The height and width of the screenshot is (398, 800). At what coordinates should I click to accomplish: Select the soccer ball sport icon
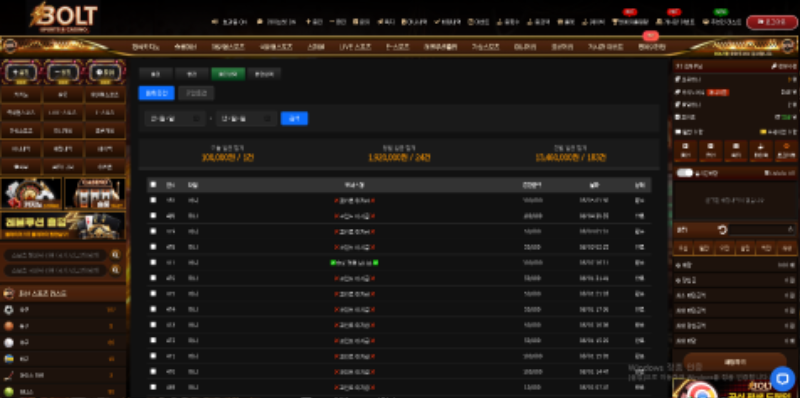pyautogui.click(x=9, y=310)
